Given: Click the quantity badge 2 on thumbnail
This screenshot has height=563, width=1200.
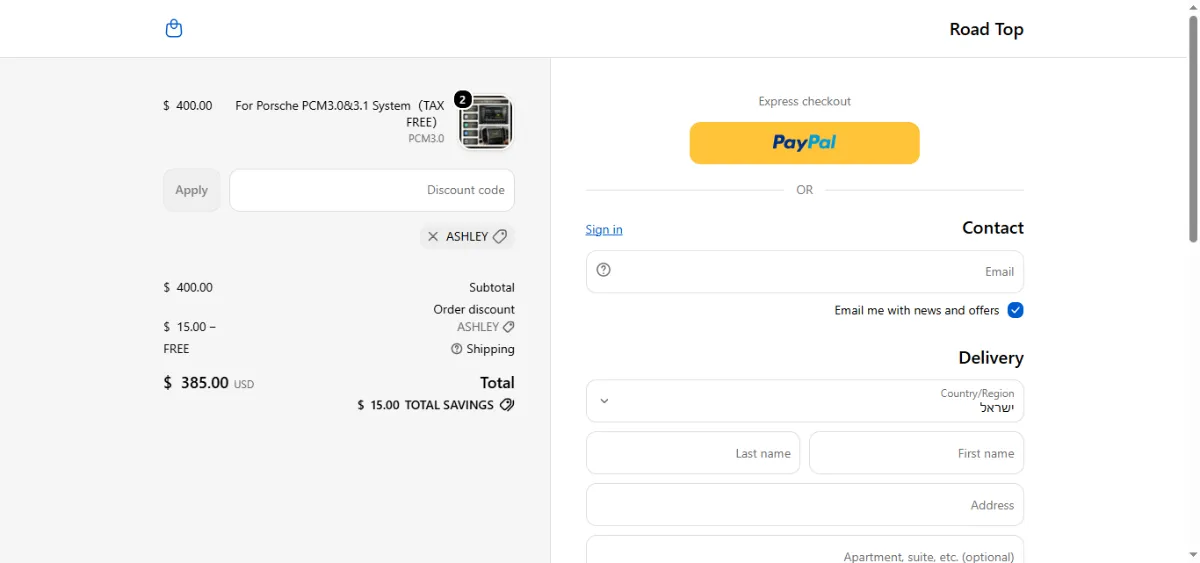Looking at the screenshot, I should (462, 99).
